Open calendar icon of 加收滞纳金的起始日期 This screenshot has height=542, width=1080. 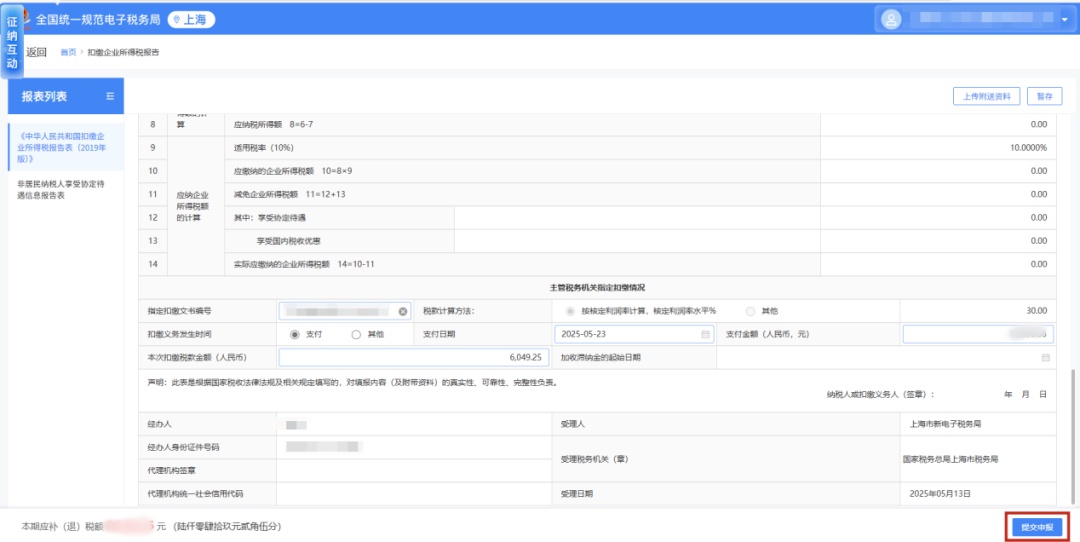tap(1046, 358)
